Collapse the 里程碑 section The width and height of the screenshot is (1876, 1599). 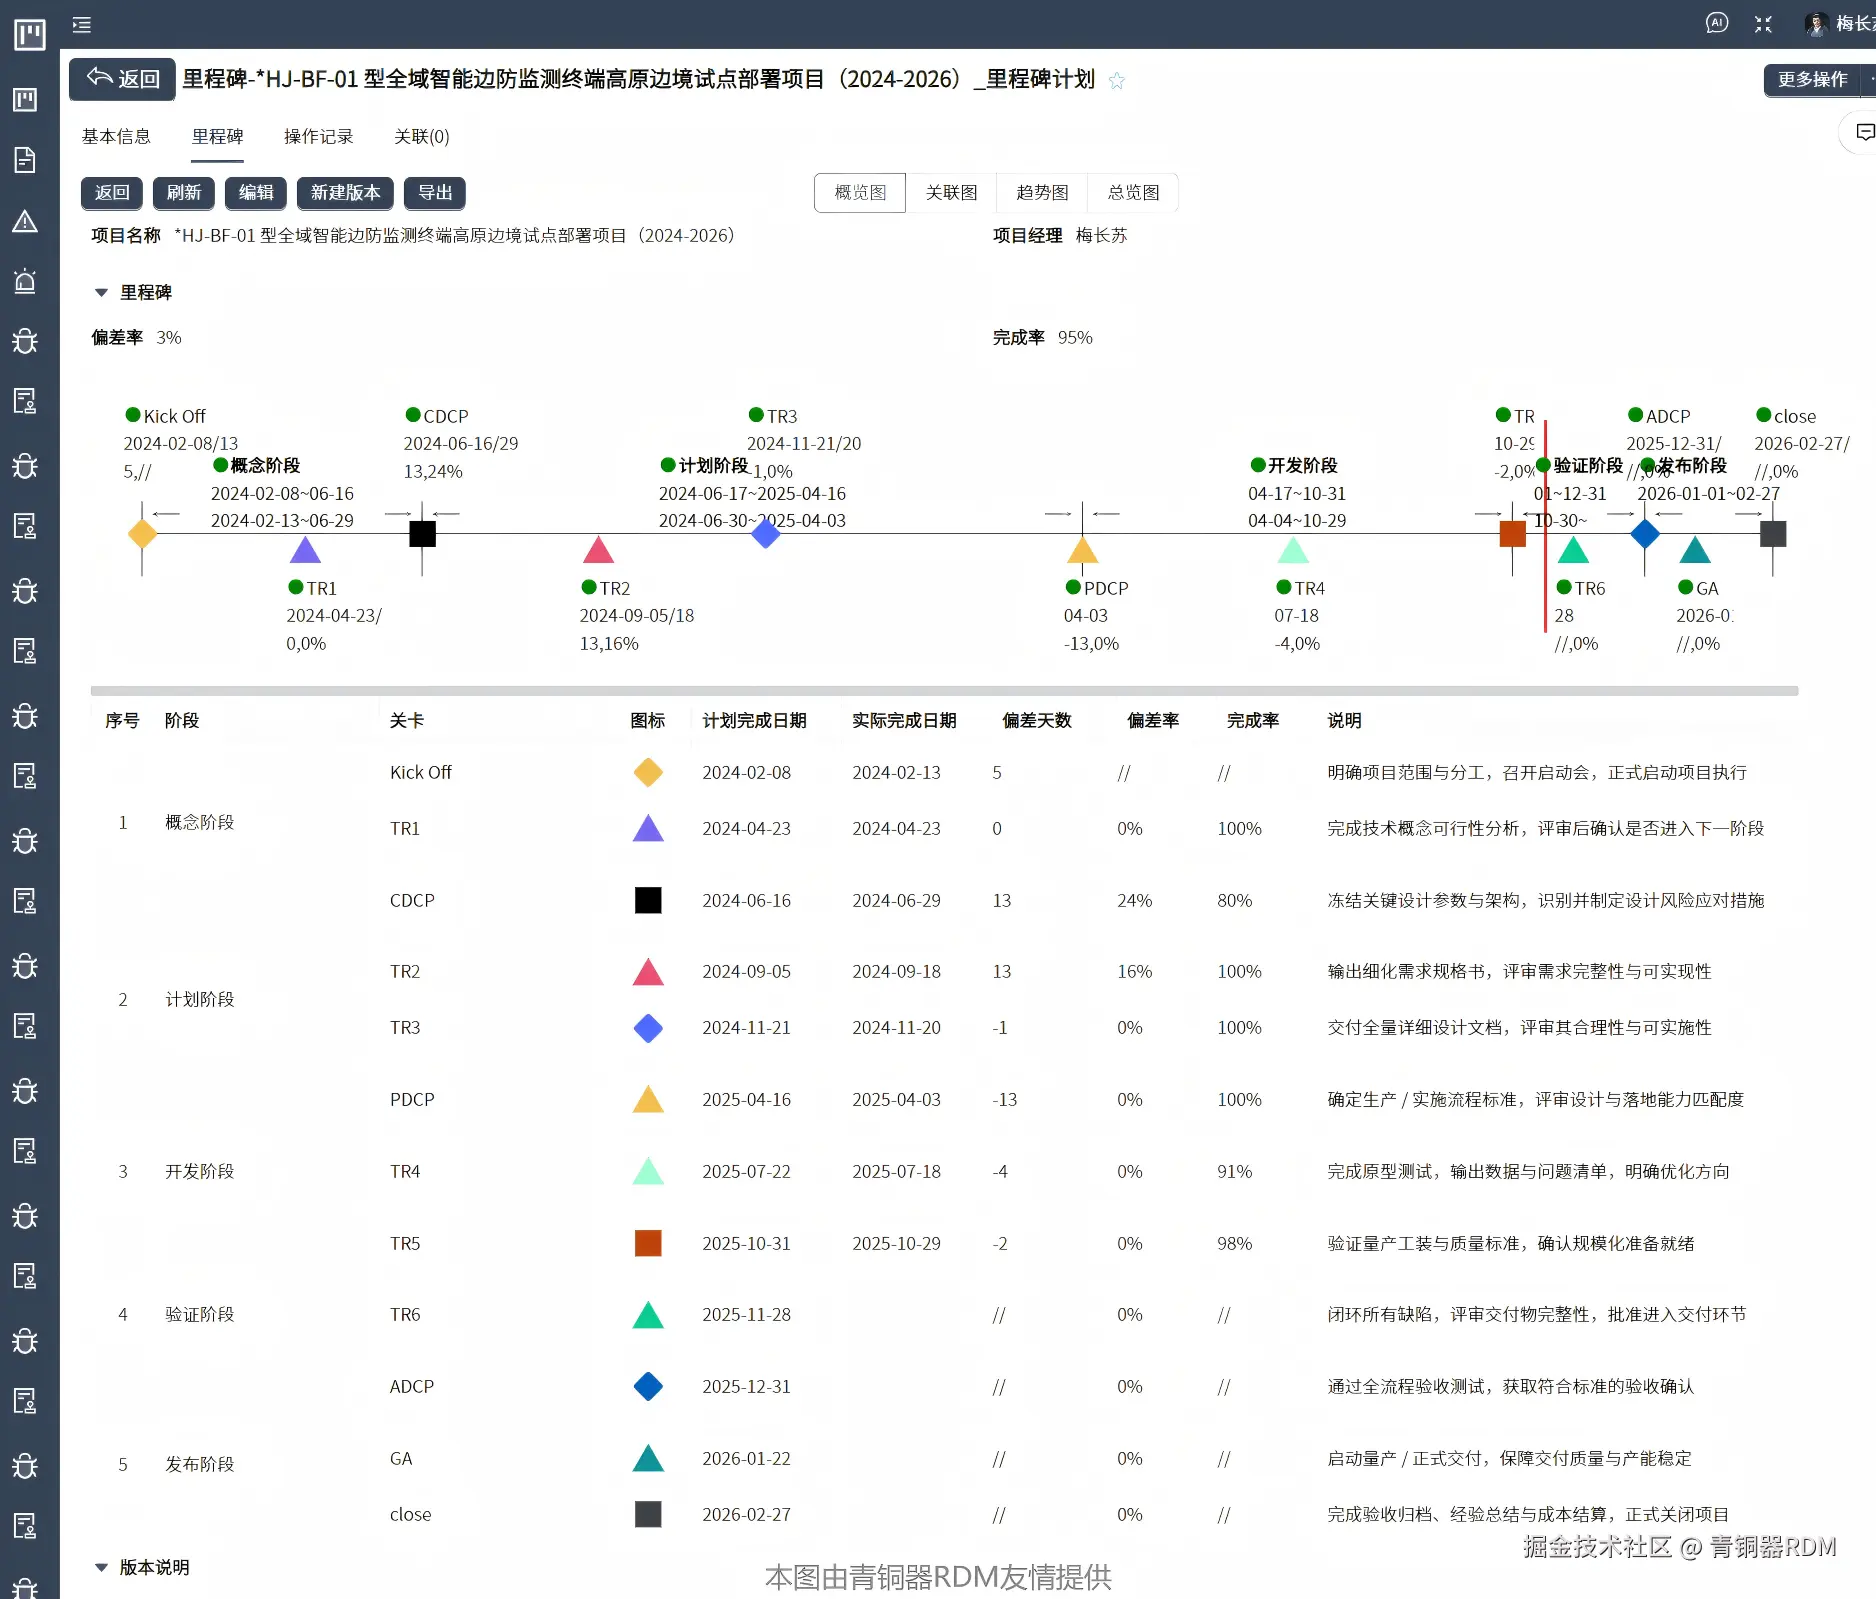[100, 292]
